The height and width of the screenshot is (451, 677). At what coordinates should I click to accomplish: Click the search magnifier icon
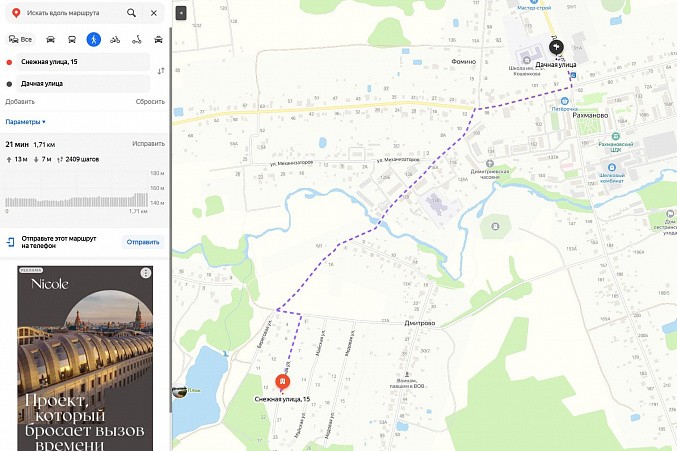[x=131, y=13]
